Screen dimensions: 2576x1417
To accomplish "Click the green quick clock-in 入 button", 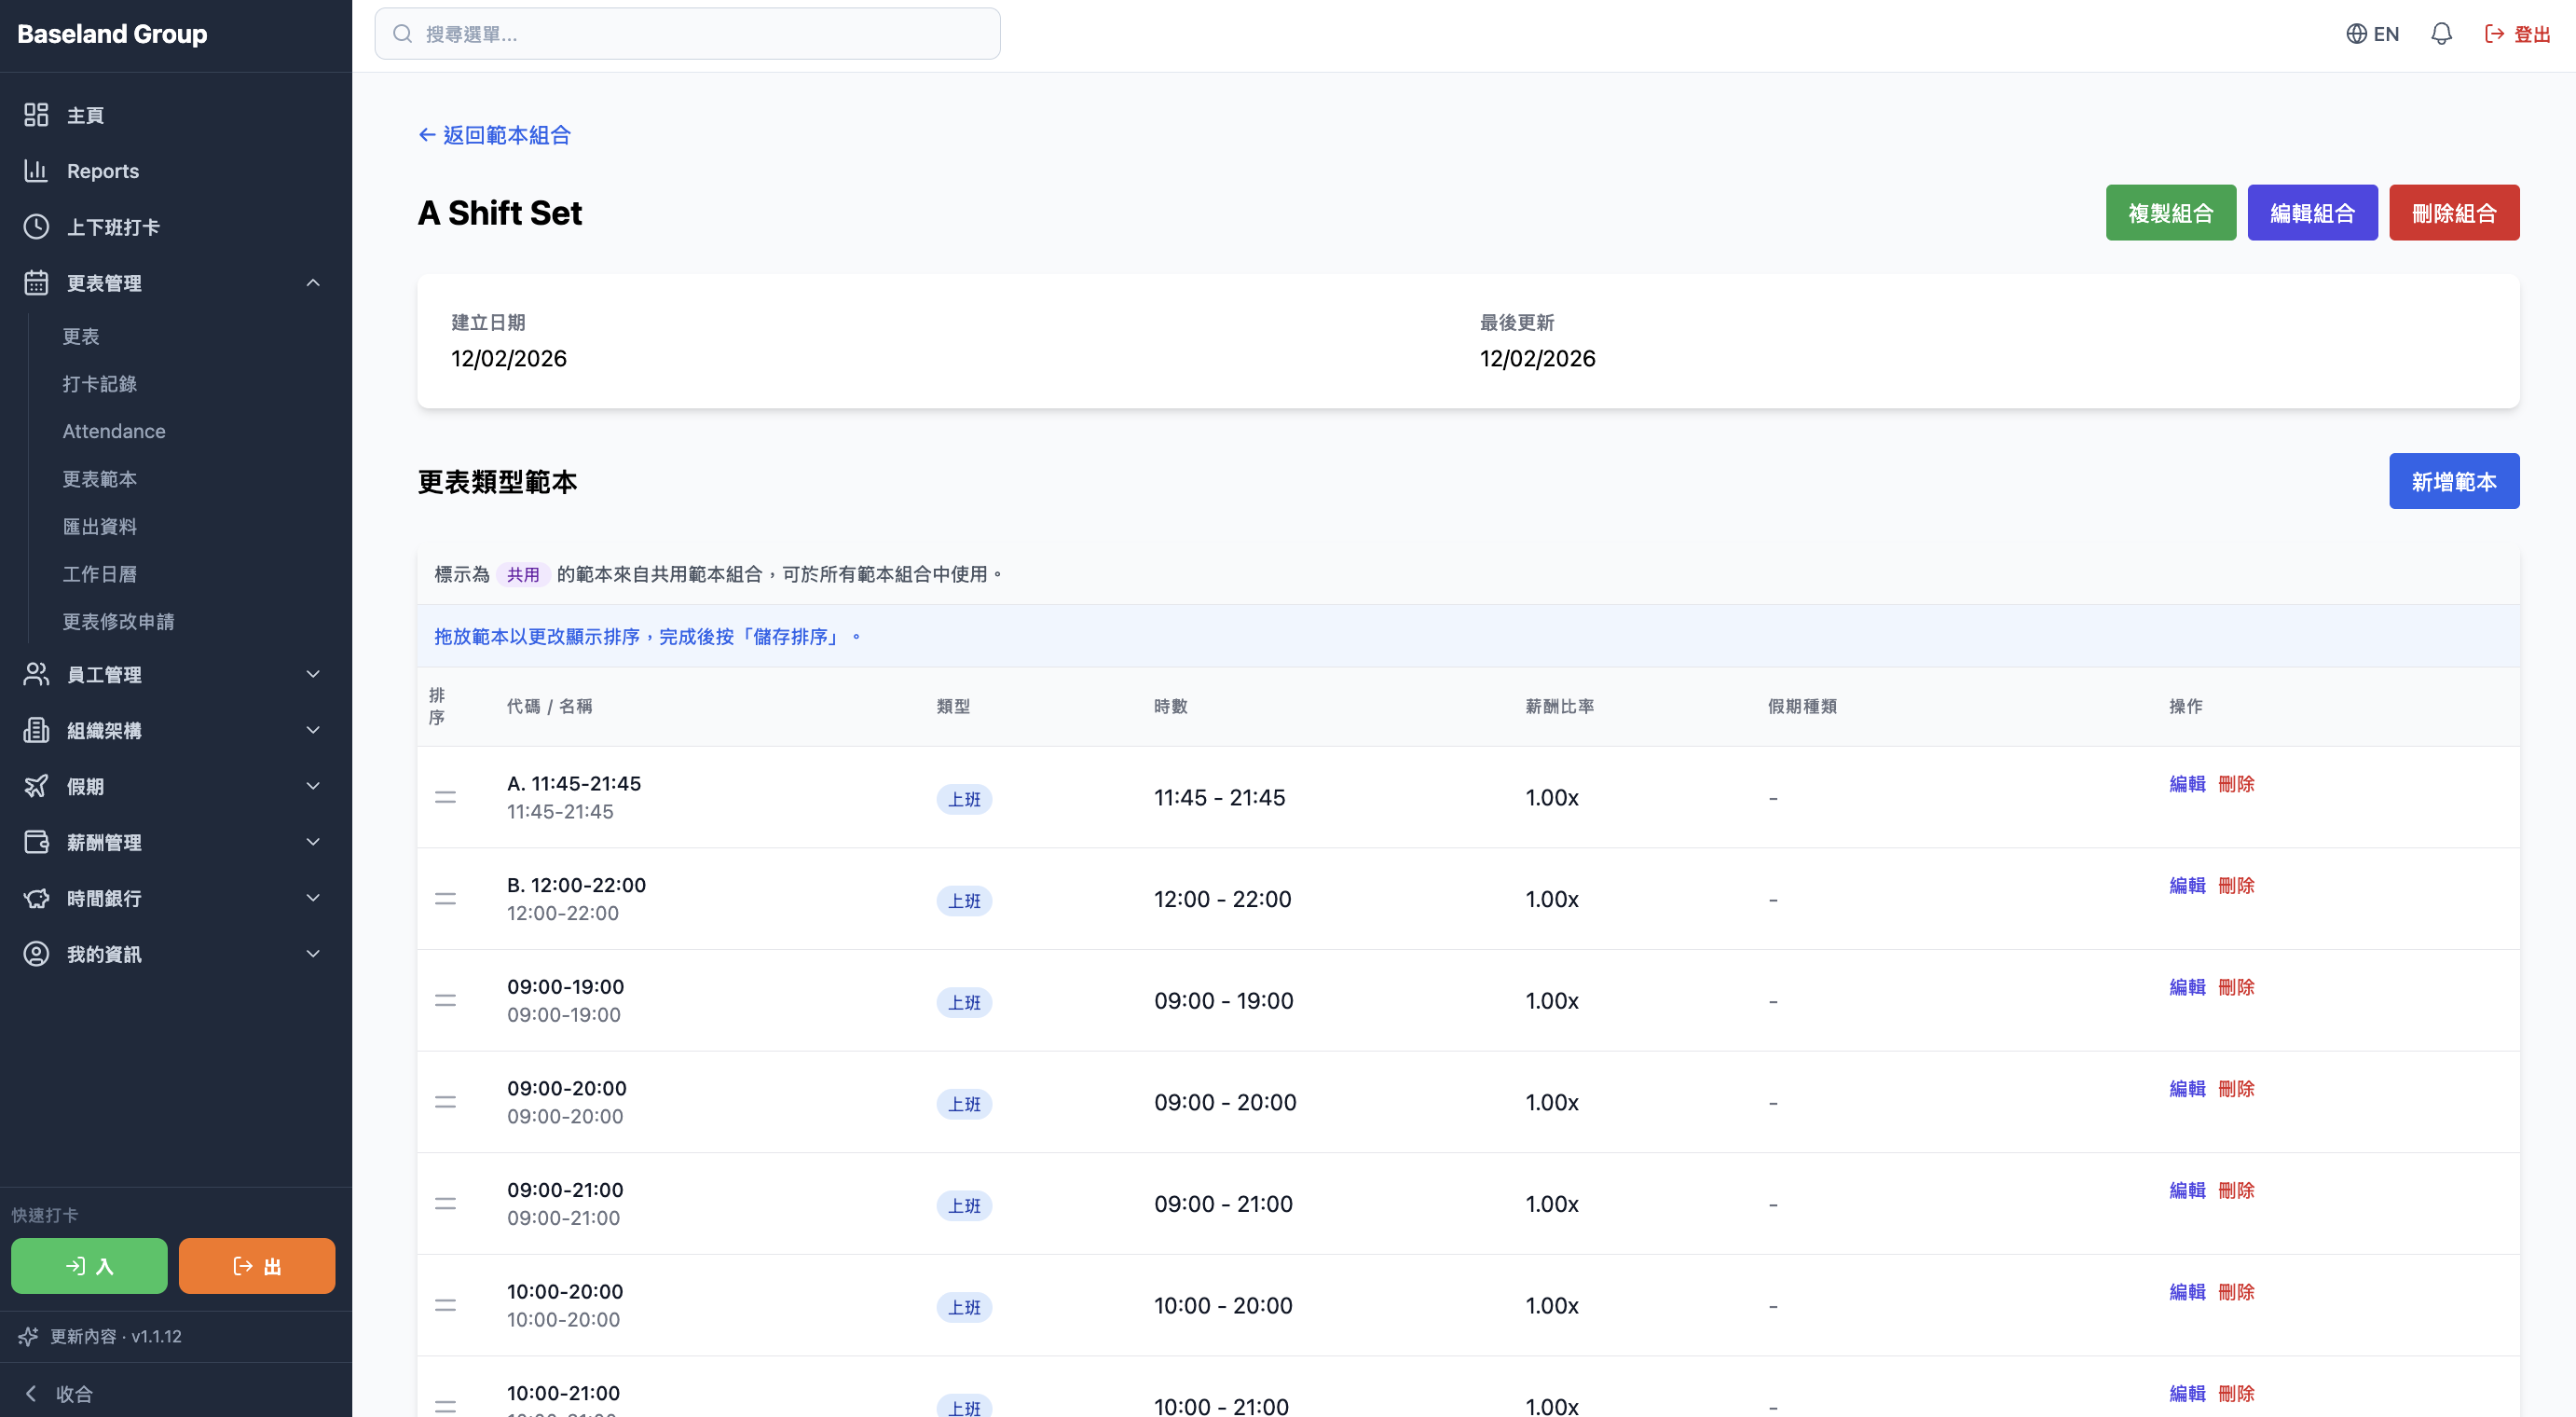I will 89,1266.
